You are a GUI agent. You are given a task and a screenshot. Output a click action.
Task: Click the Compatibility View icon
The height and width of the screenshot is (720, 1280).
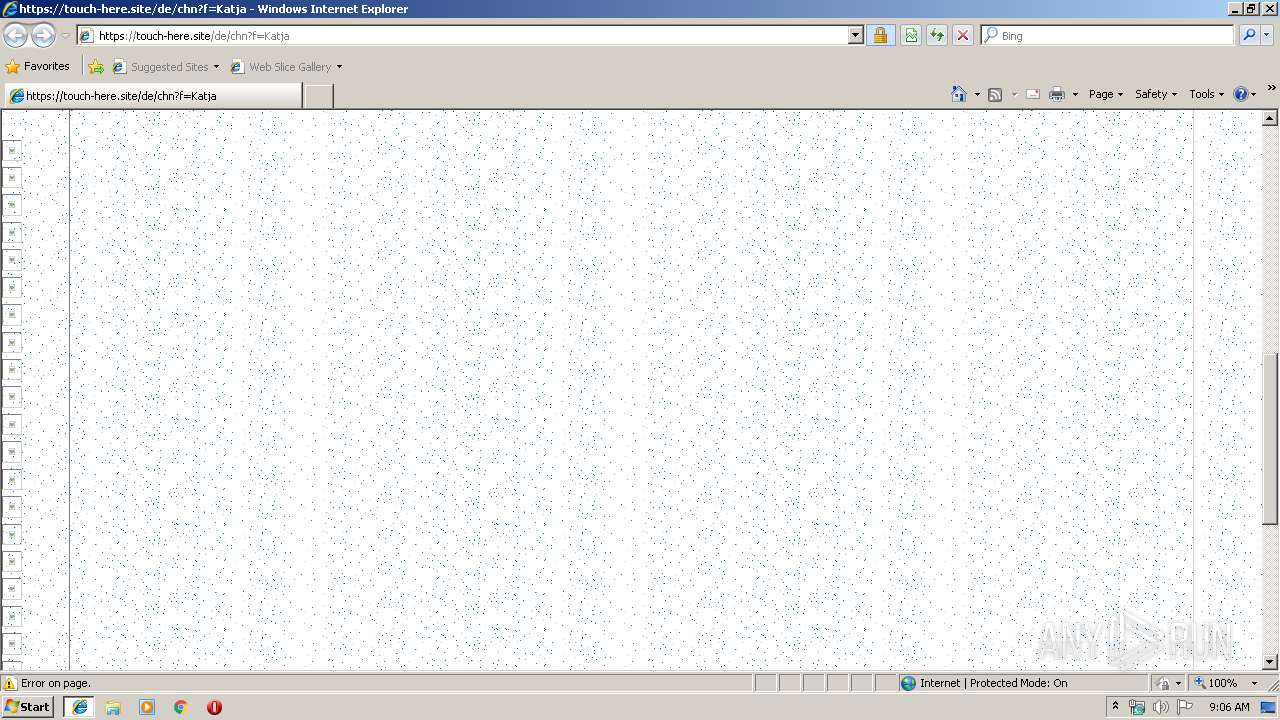pyautogui.click(x=911, y=35)
